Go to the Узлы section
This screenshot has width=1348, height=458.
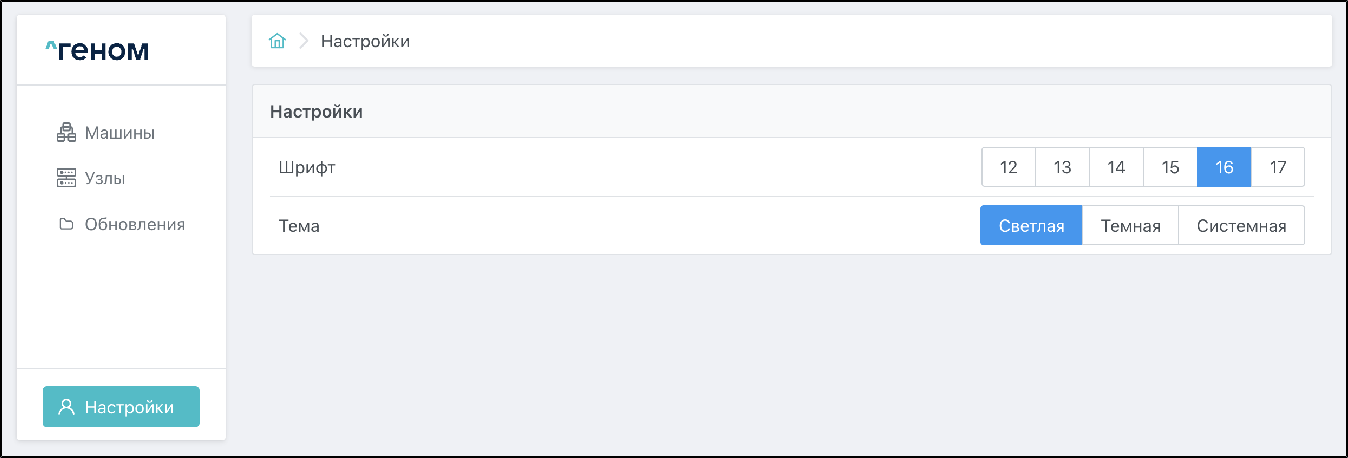[x=105, y=179]
